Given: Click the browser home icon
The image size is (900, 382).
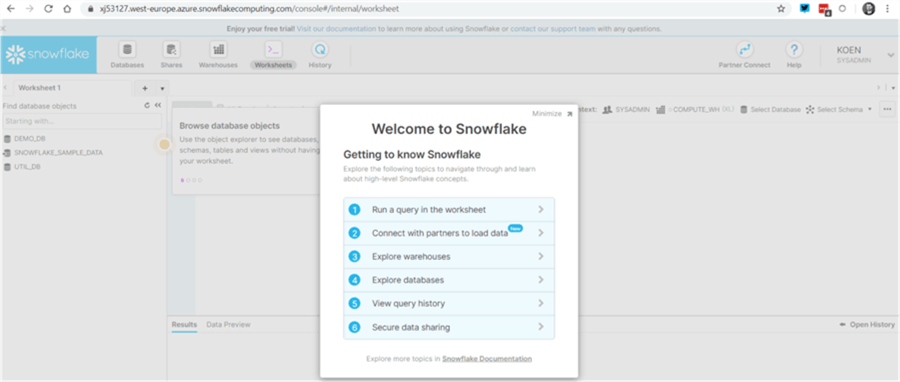Looking at the screenshot, I should [x=68, y=9].
